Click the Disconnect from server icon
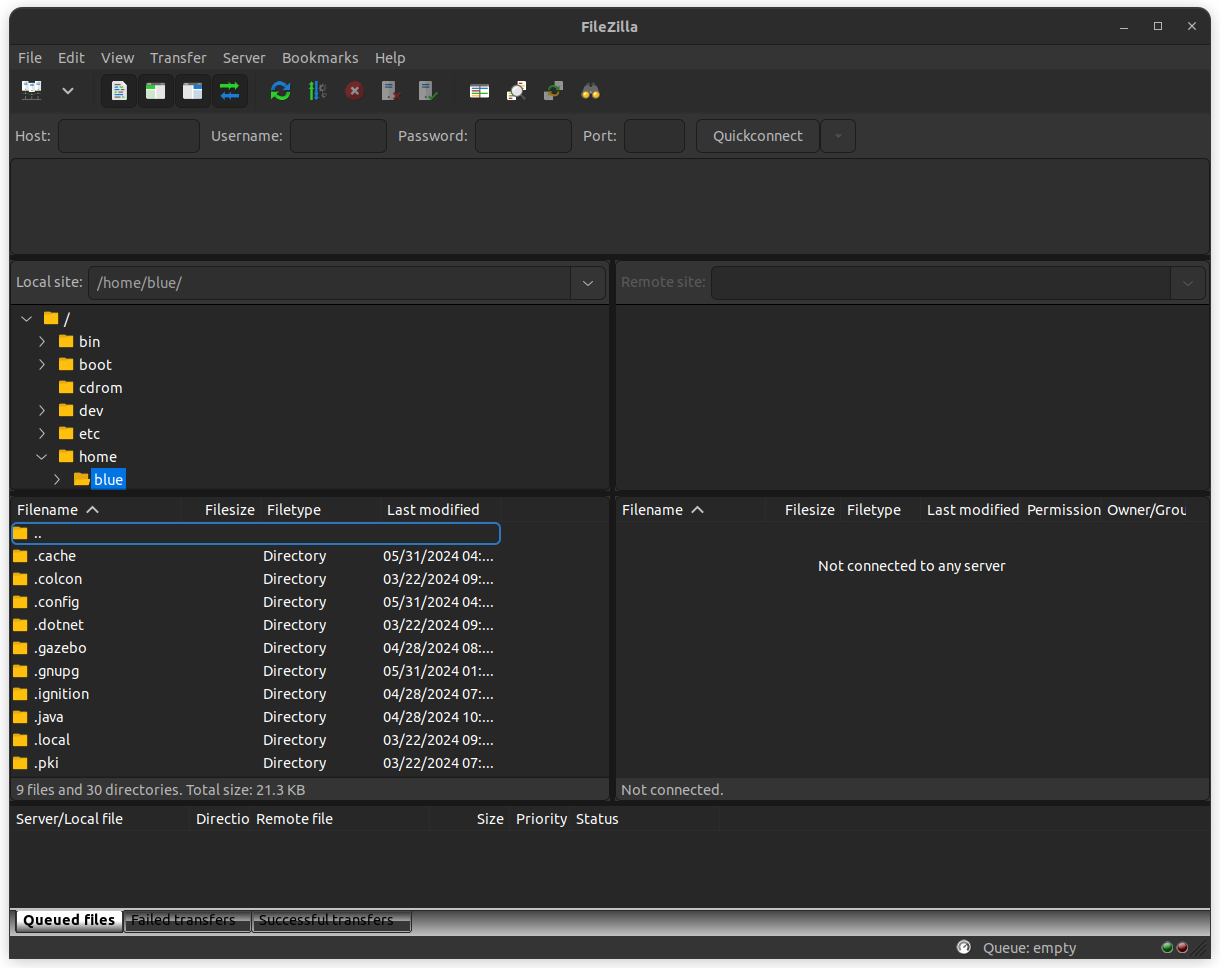 391,91
